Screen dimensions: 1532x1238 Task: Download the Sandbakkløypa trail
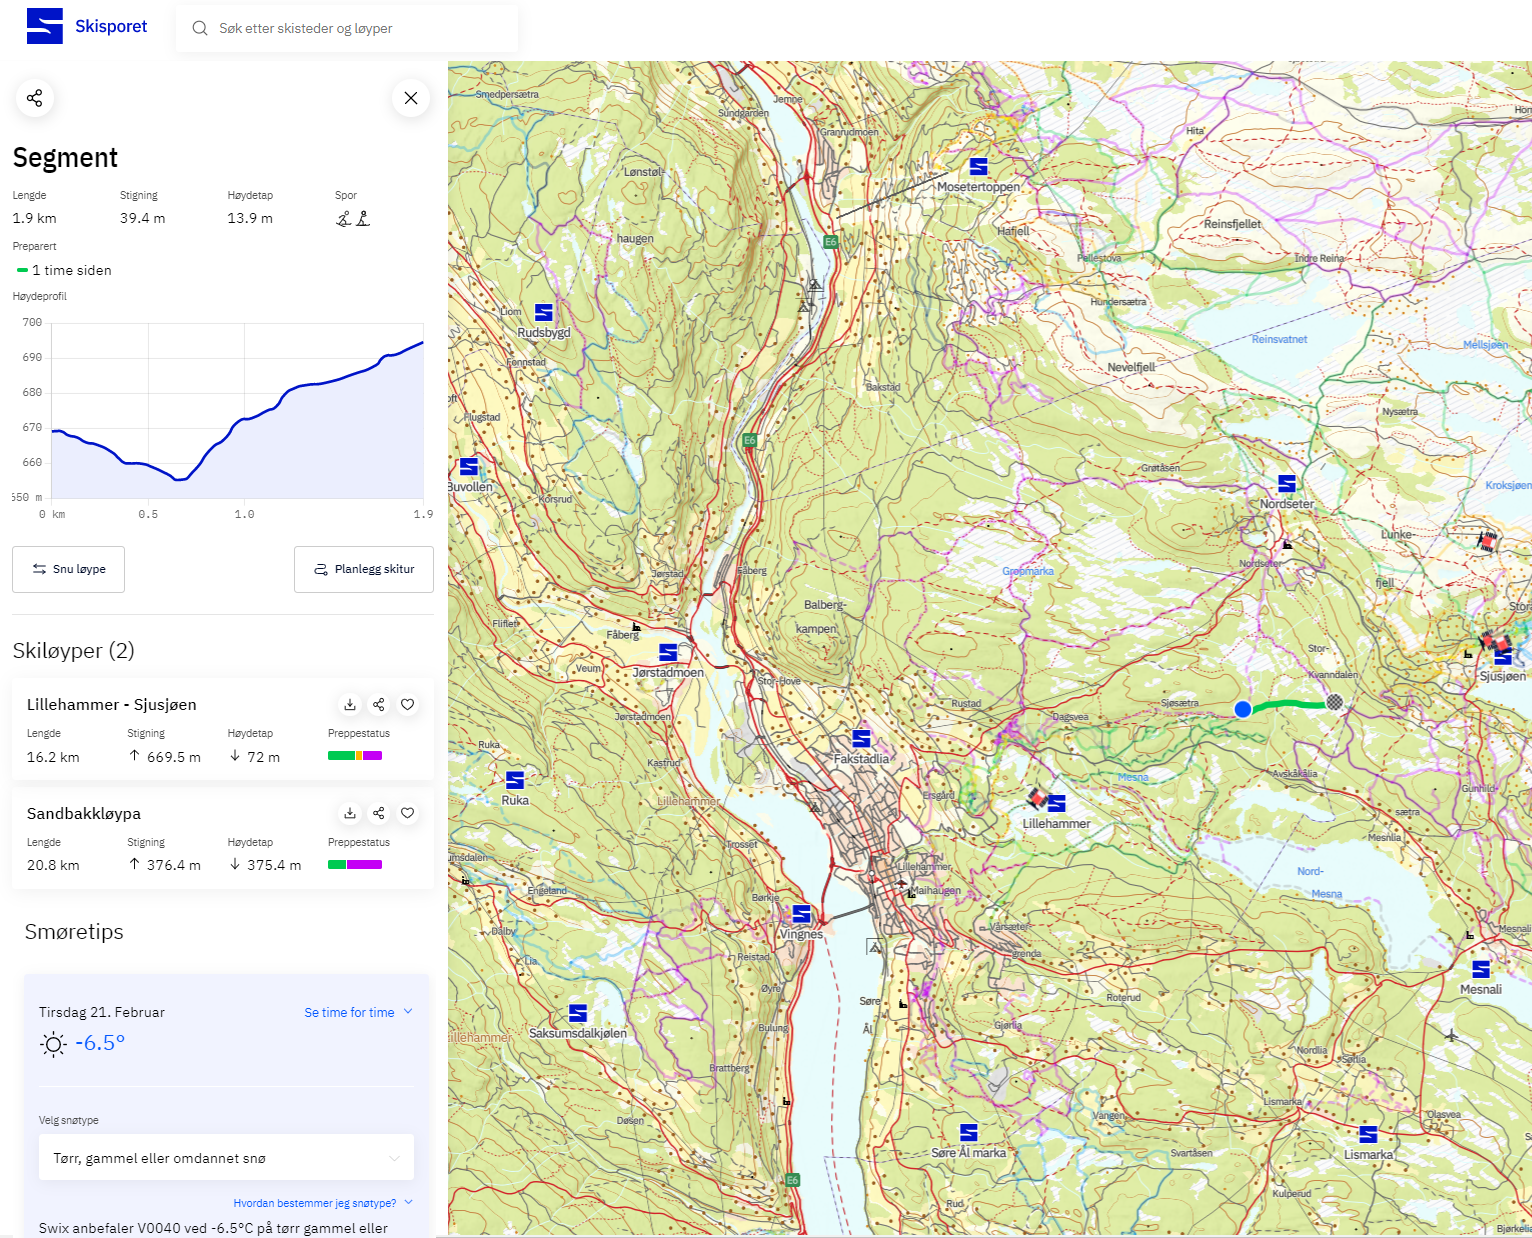(x=350, y=813)
